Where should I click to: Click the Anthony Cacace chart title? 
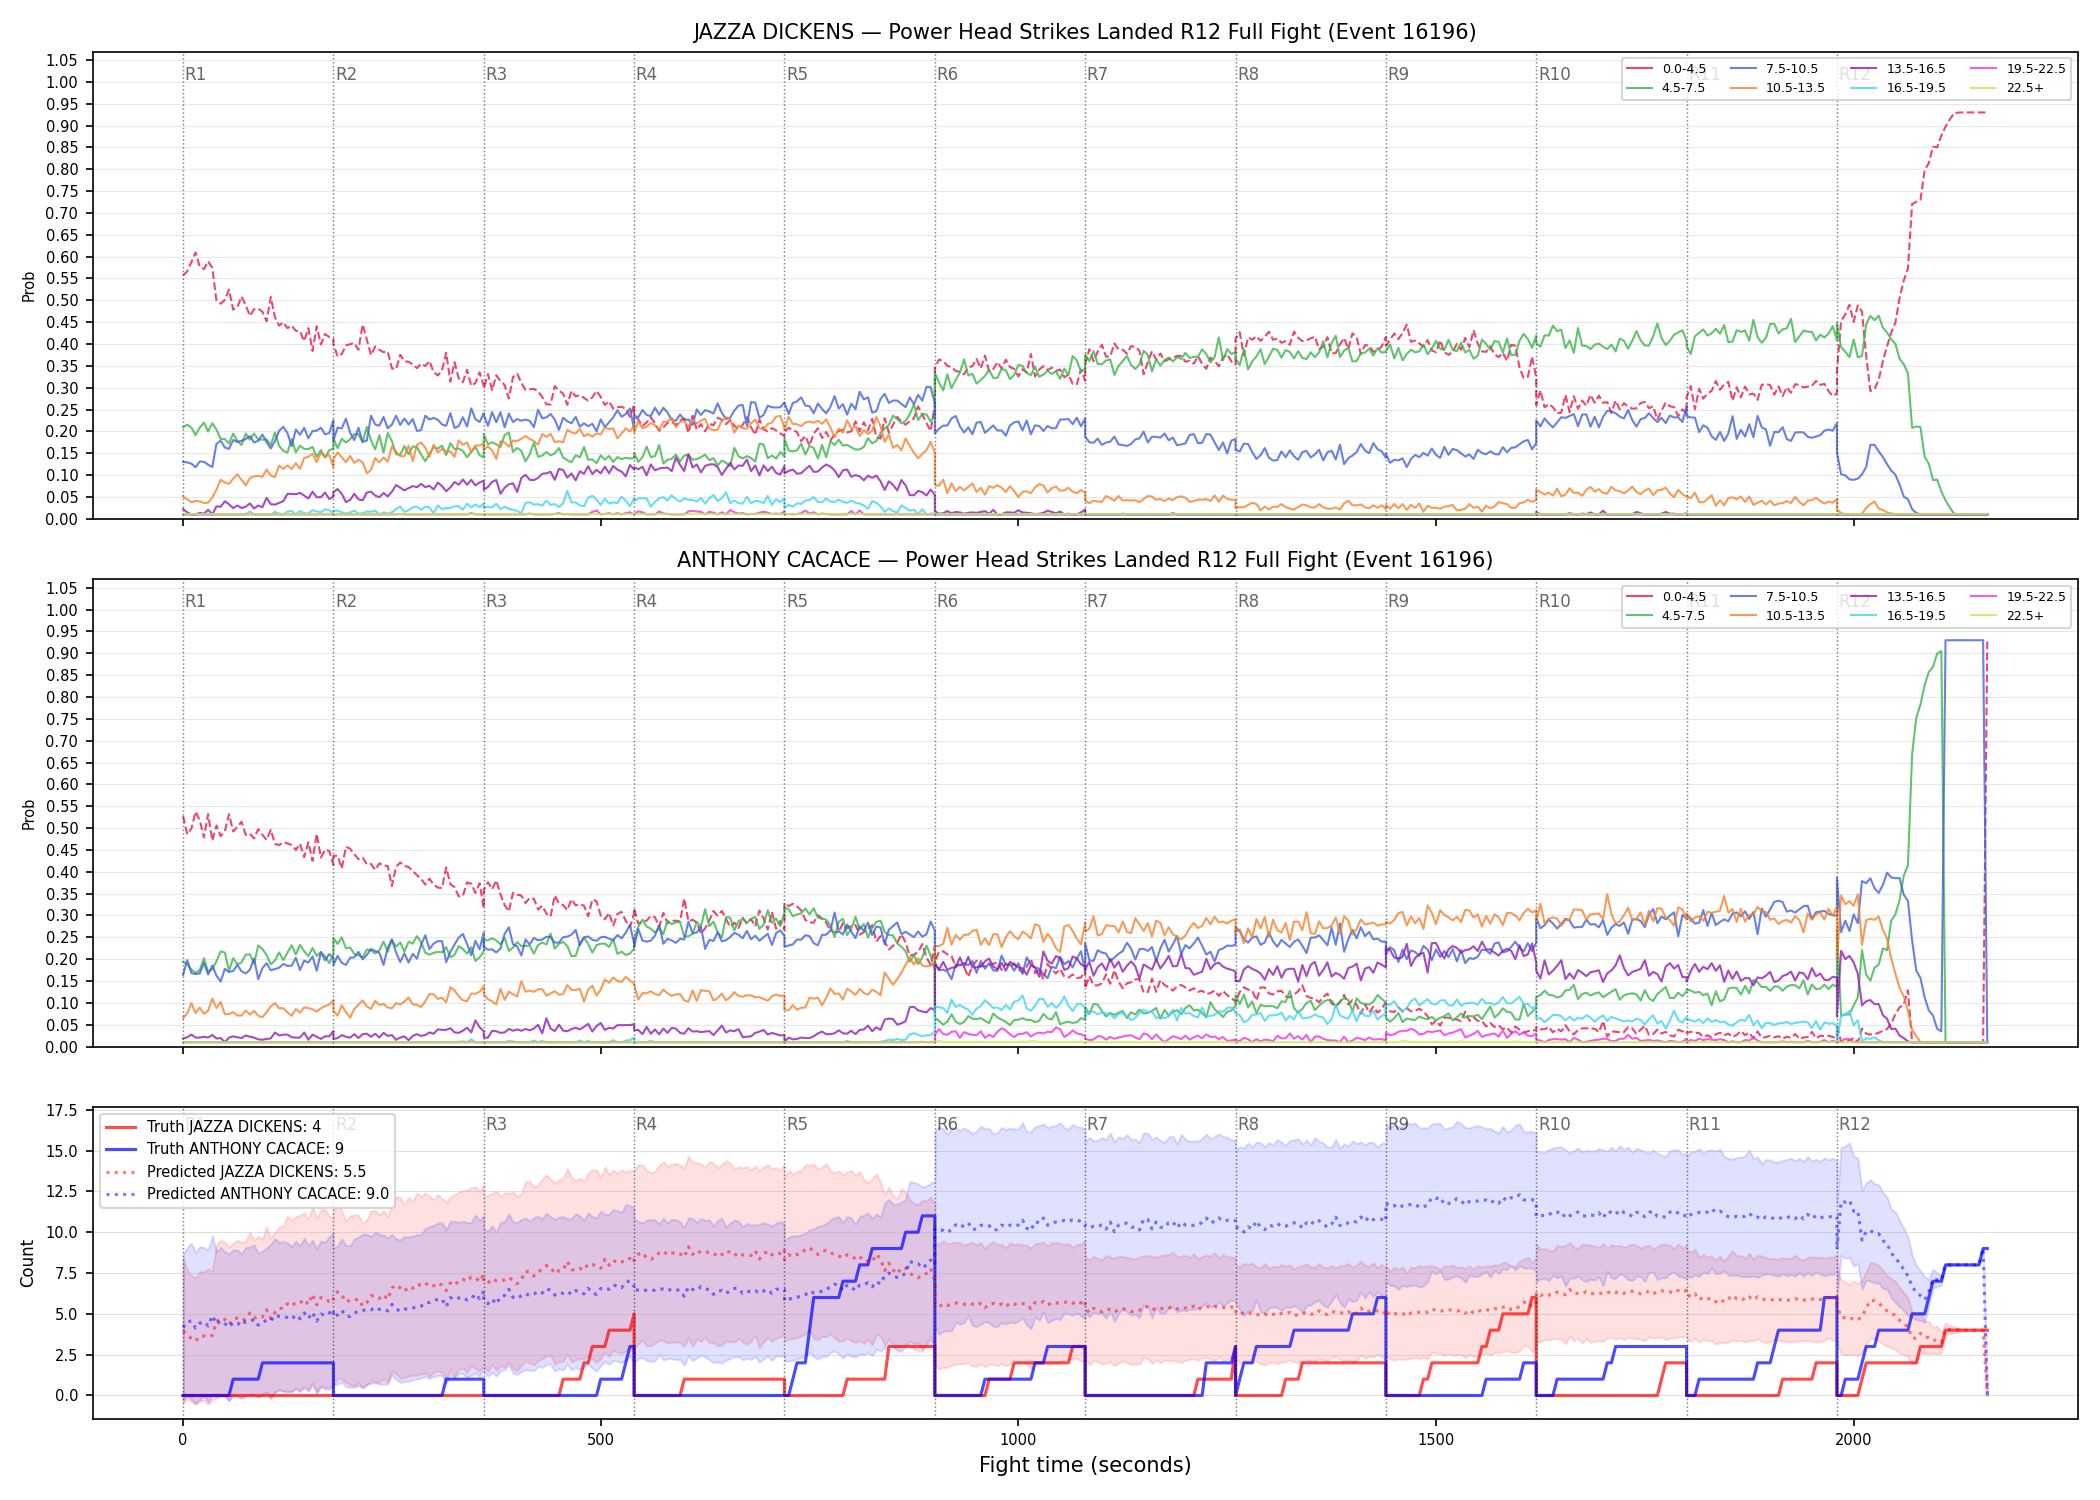[x=1085, y=560]
